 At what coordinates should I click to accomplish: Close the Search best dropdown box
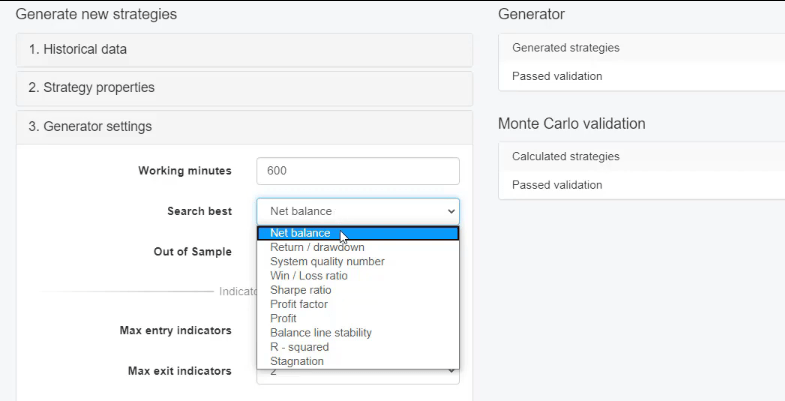[x=357, y=211]
